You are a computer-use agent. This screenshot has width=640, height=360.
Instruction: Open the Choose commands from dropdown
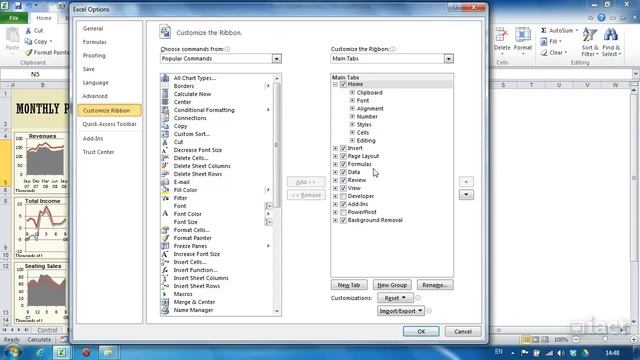(277, 59)
